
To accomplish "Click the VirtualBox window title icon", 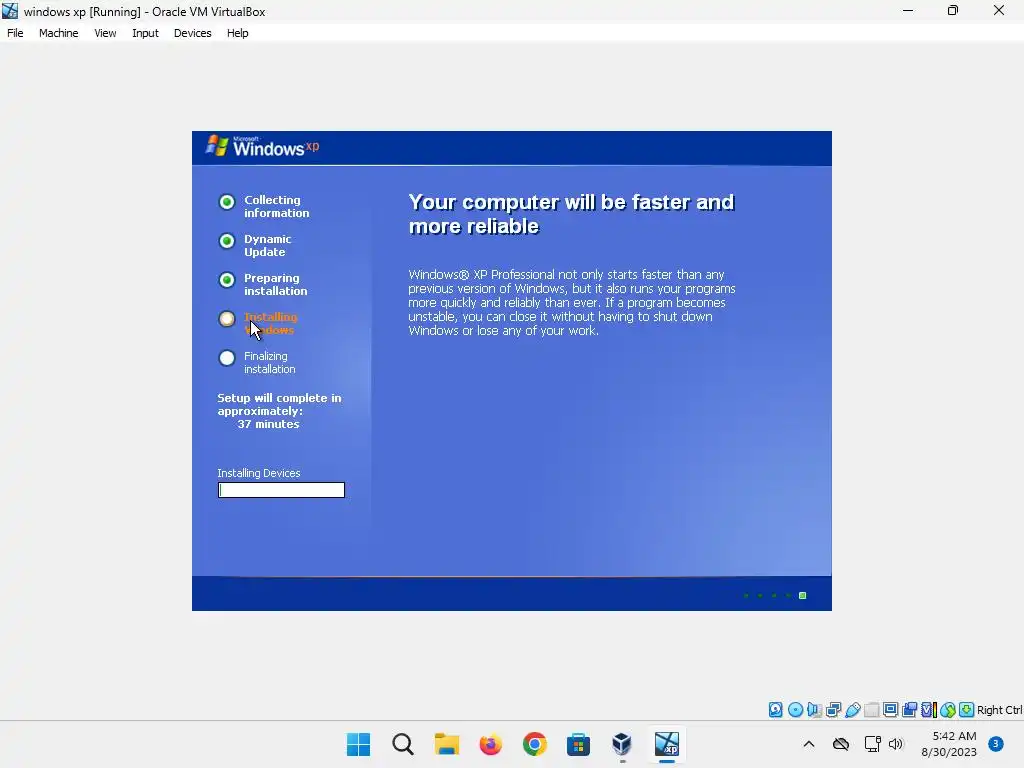I will tap(10, 11).
